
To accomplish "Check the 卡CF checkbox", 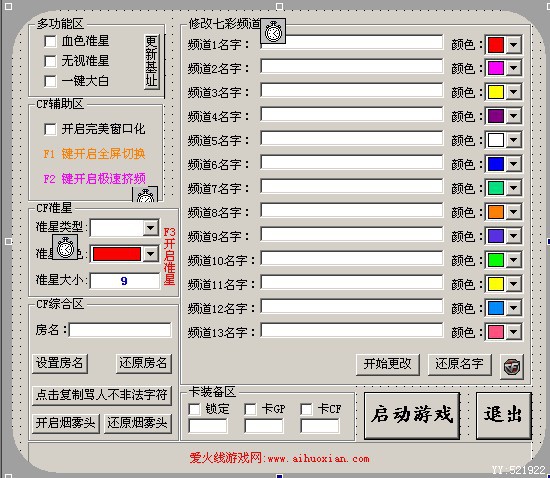I will pos(306,409).
